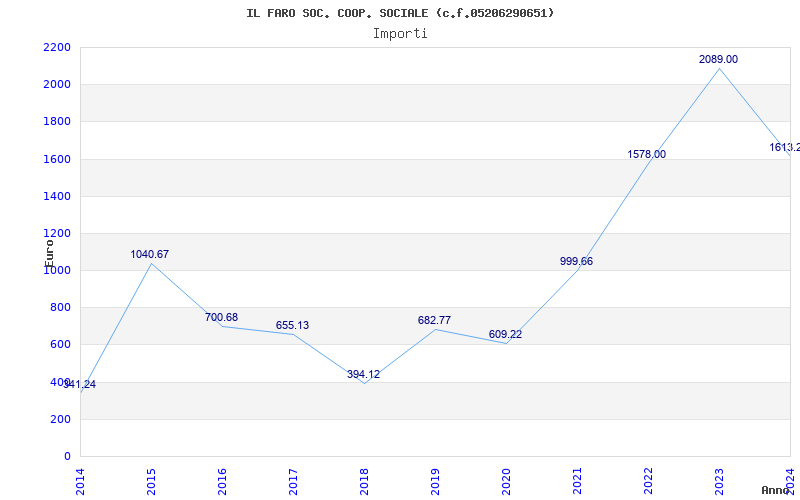Click the 1040.67 data label
800x500 pixels.
pos(149,254)
